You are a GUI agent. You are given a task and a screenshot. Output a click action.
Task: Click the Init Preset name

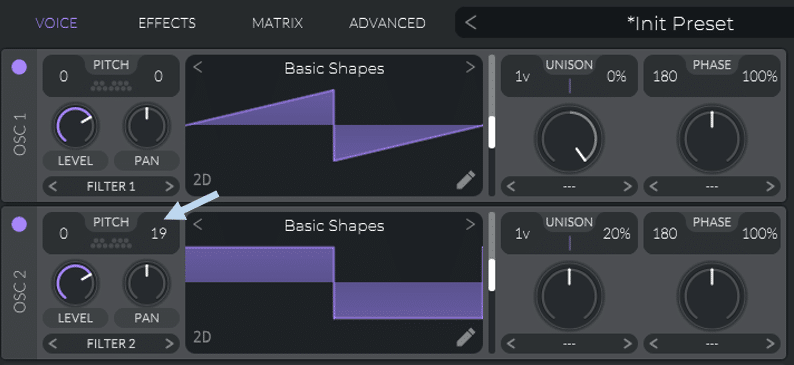pos(680,23)
